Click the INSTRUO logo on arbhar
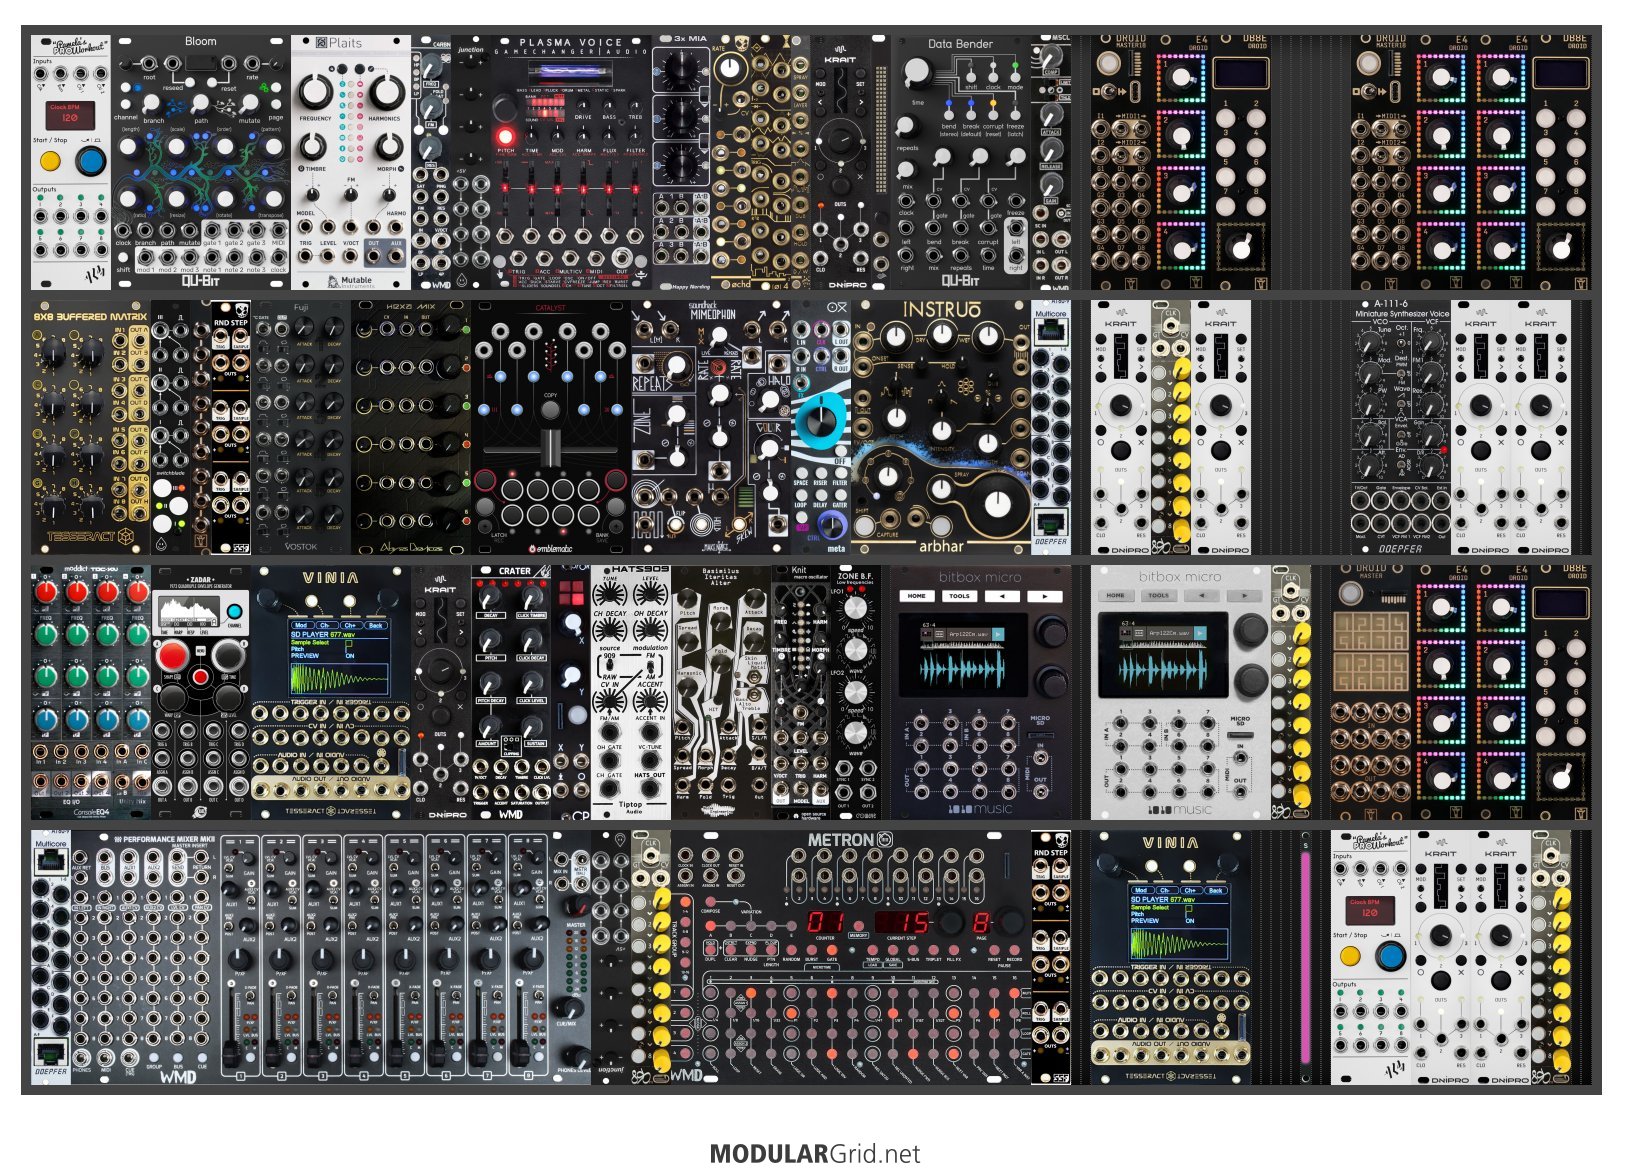Screen dimensions: 1632x1175 [941, 310]
